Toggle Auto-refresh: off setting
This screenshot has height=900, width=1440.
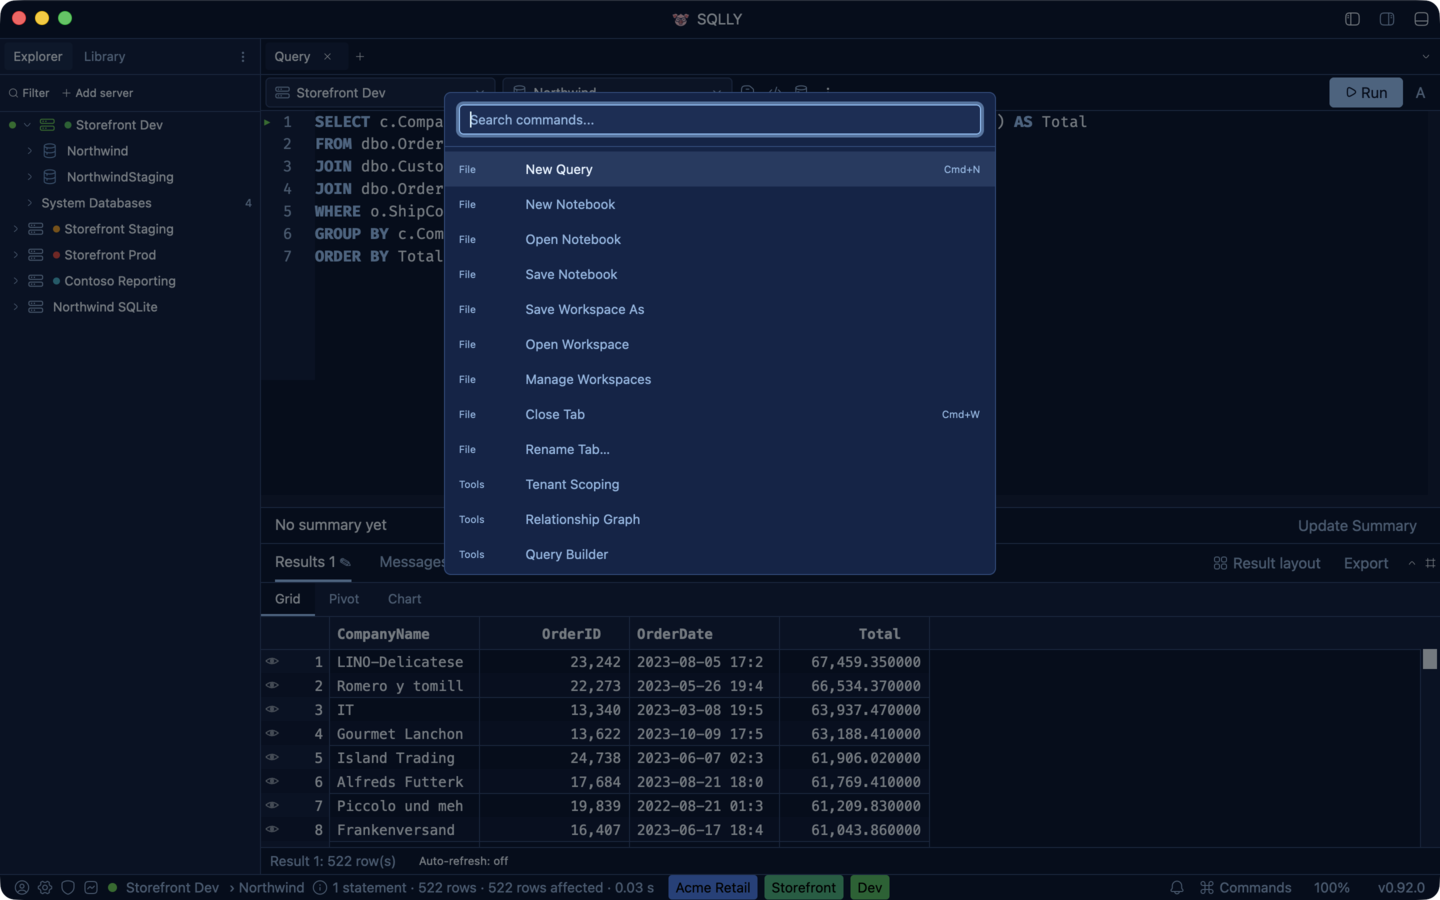click(463, 861)
